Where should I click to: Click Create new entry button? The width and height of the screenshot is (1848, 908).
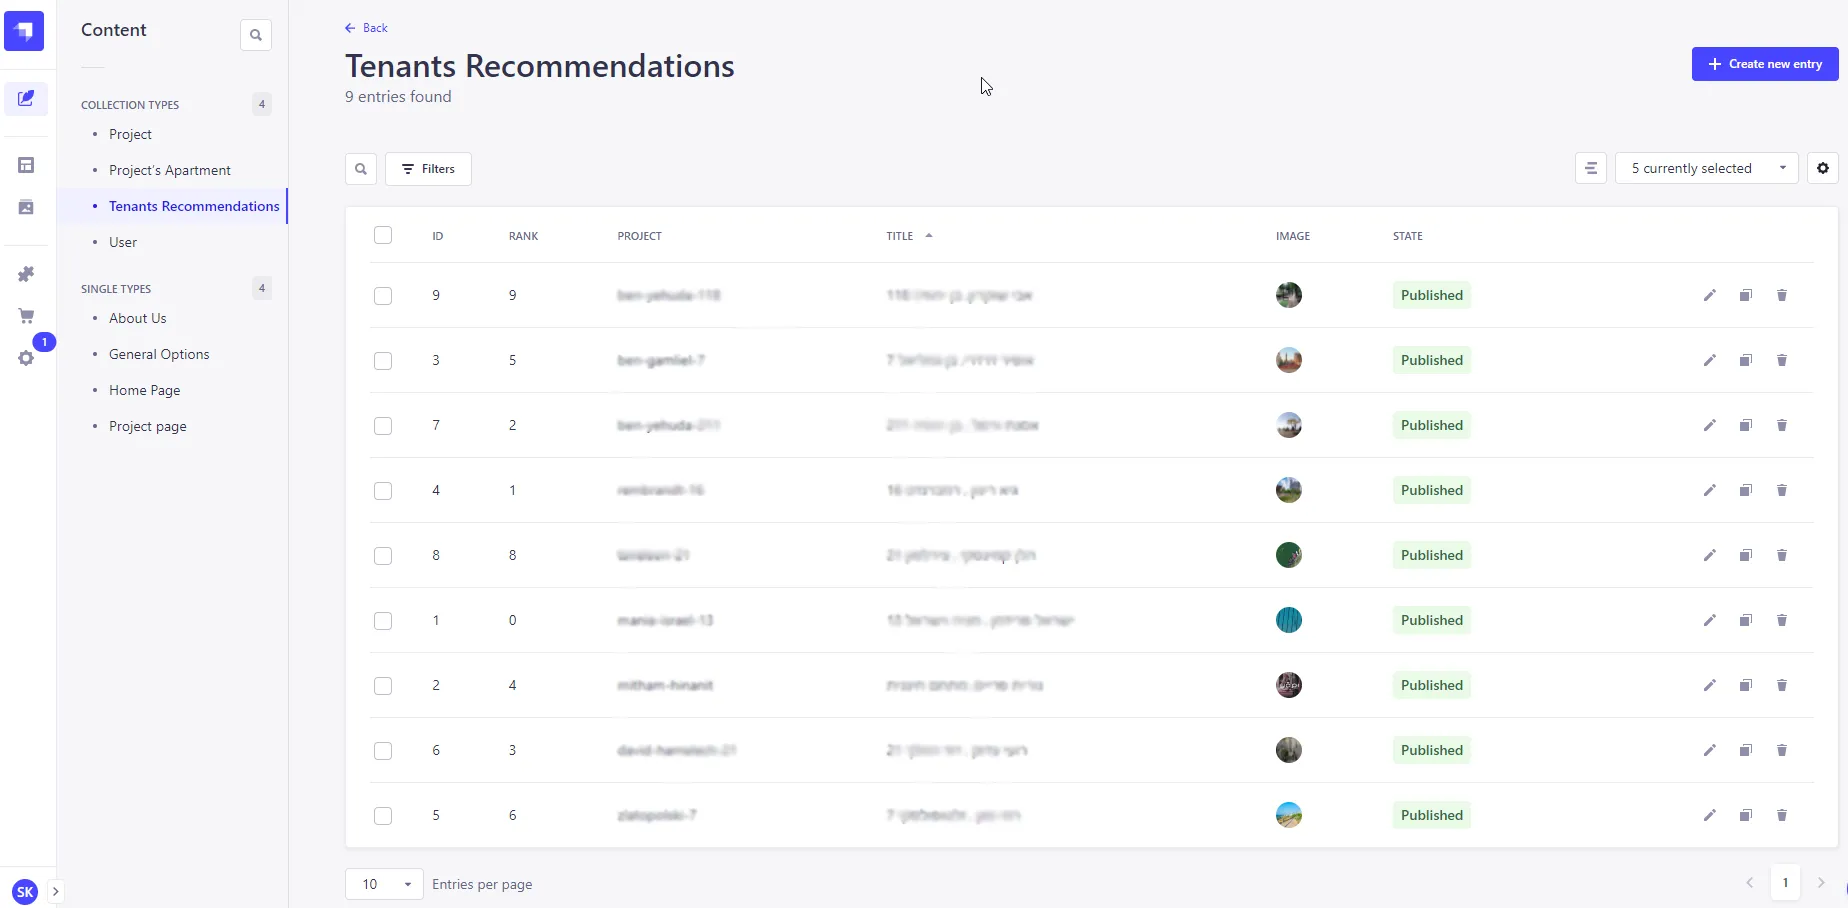coord(1764,64)
